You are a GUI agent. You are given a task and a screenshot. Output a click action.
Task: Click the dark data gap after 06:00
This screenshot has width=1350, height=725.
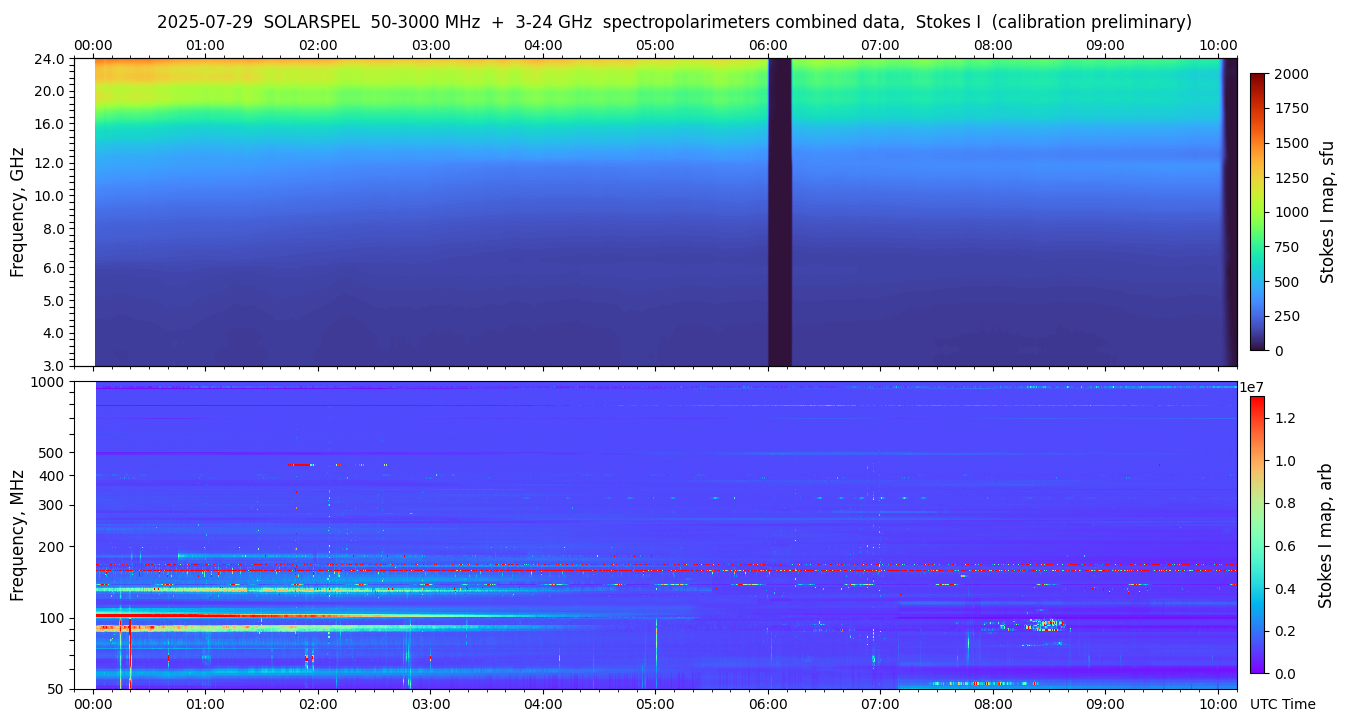(779, 212)
